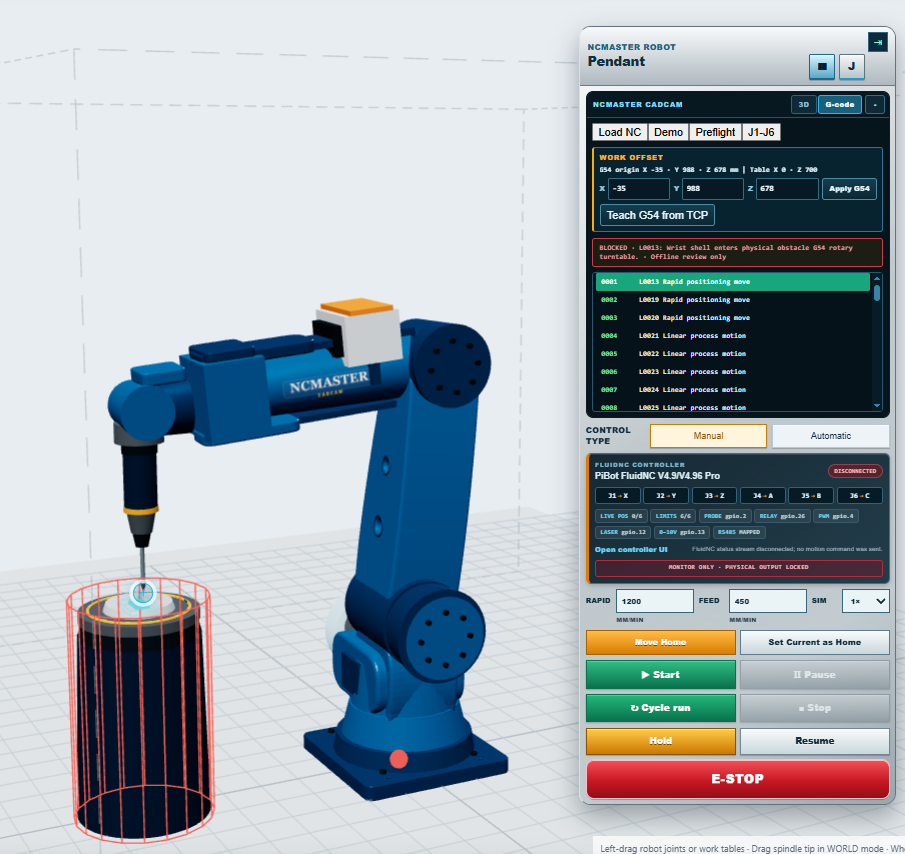Screen dimensions: 905x854
Task: Click the 0-10V gpio.13 chip
Action: pyautogui.click(x=682, y=532)
